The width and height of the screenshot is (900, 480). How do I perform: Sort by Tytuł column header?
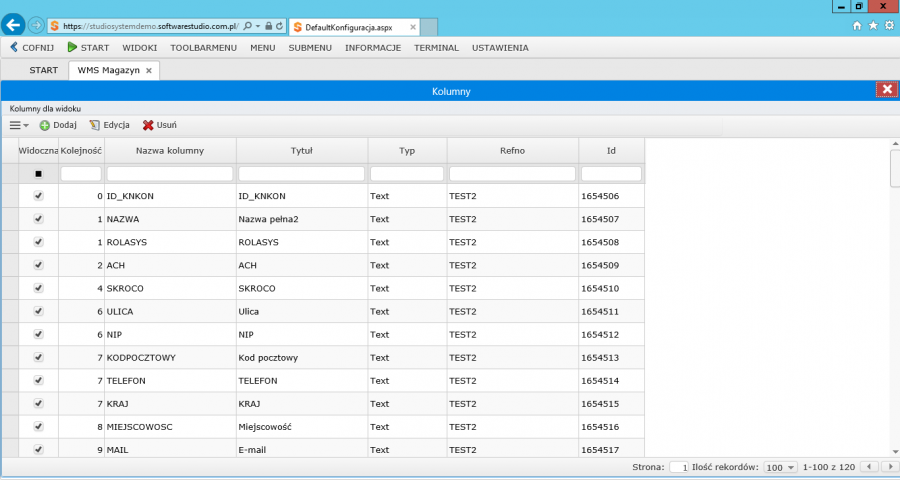[301, 150]
